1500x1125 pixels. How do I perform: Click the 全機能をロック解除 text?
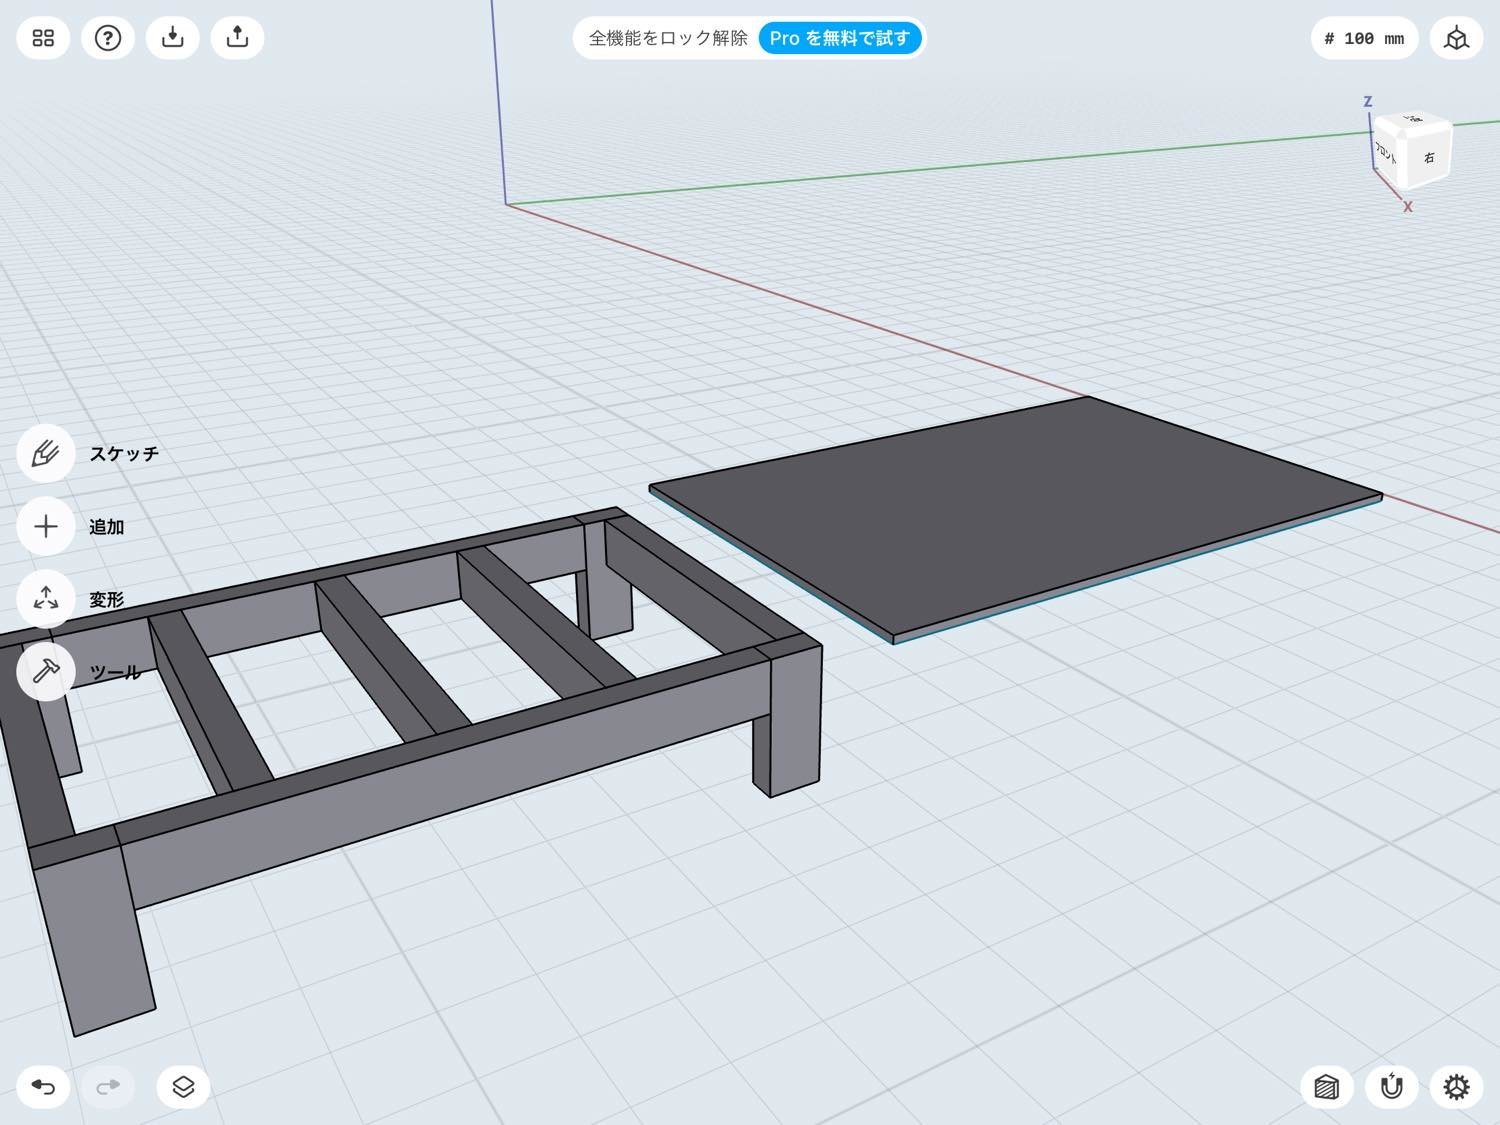(668, 38)
